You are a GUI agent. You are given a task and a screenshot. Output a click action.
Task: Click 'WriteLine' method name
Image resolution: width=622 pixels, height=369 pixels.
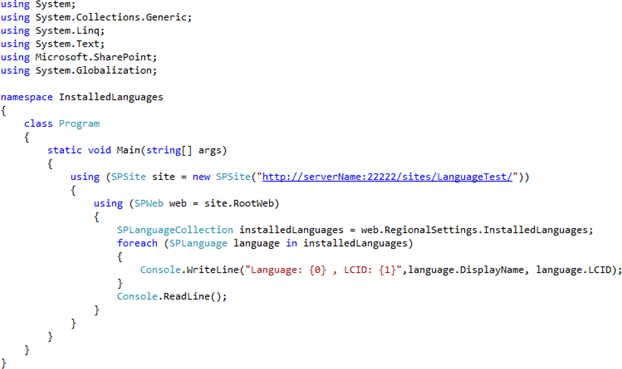tap(213, 270)
